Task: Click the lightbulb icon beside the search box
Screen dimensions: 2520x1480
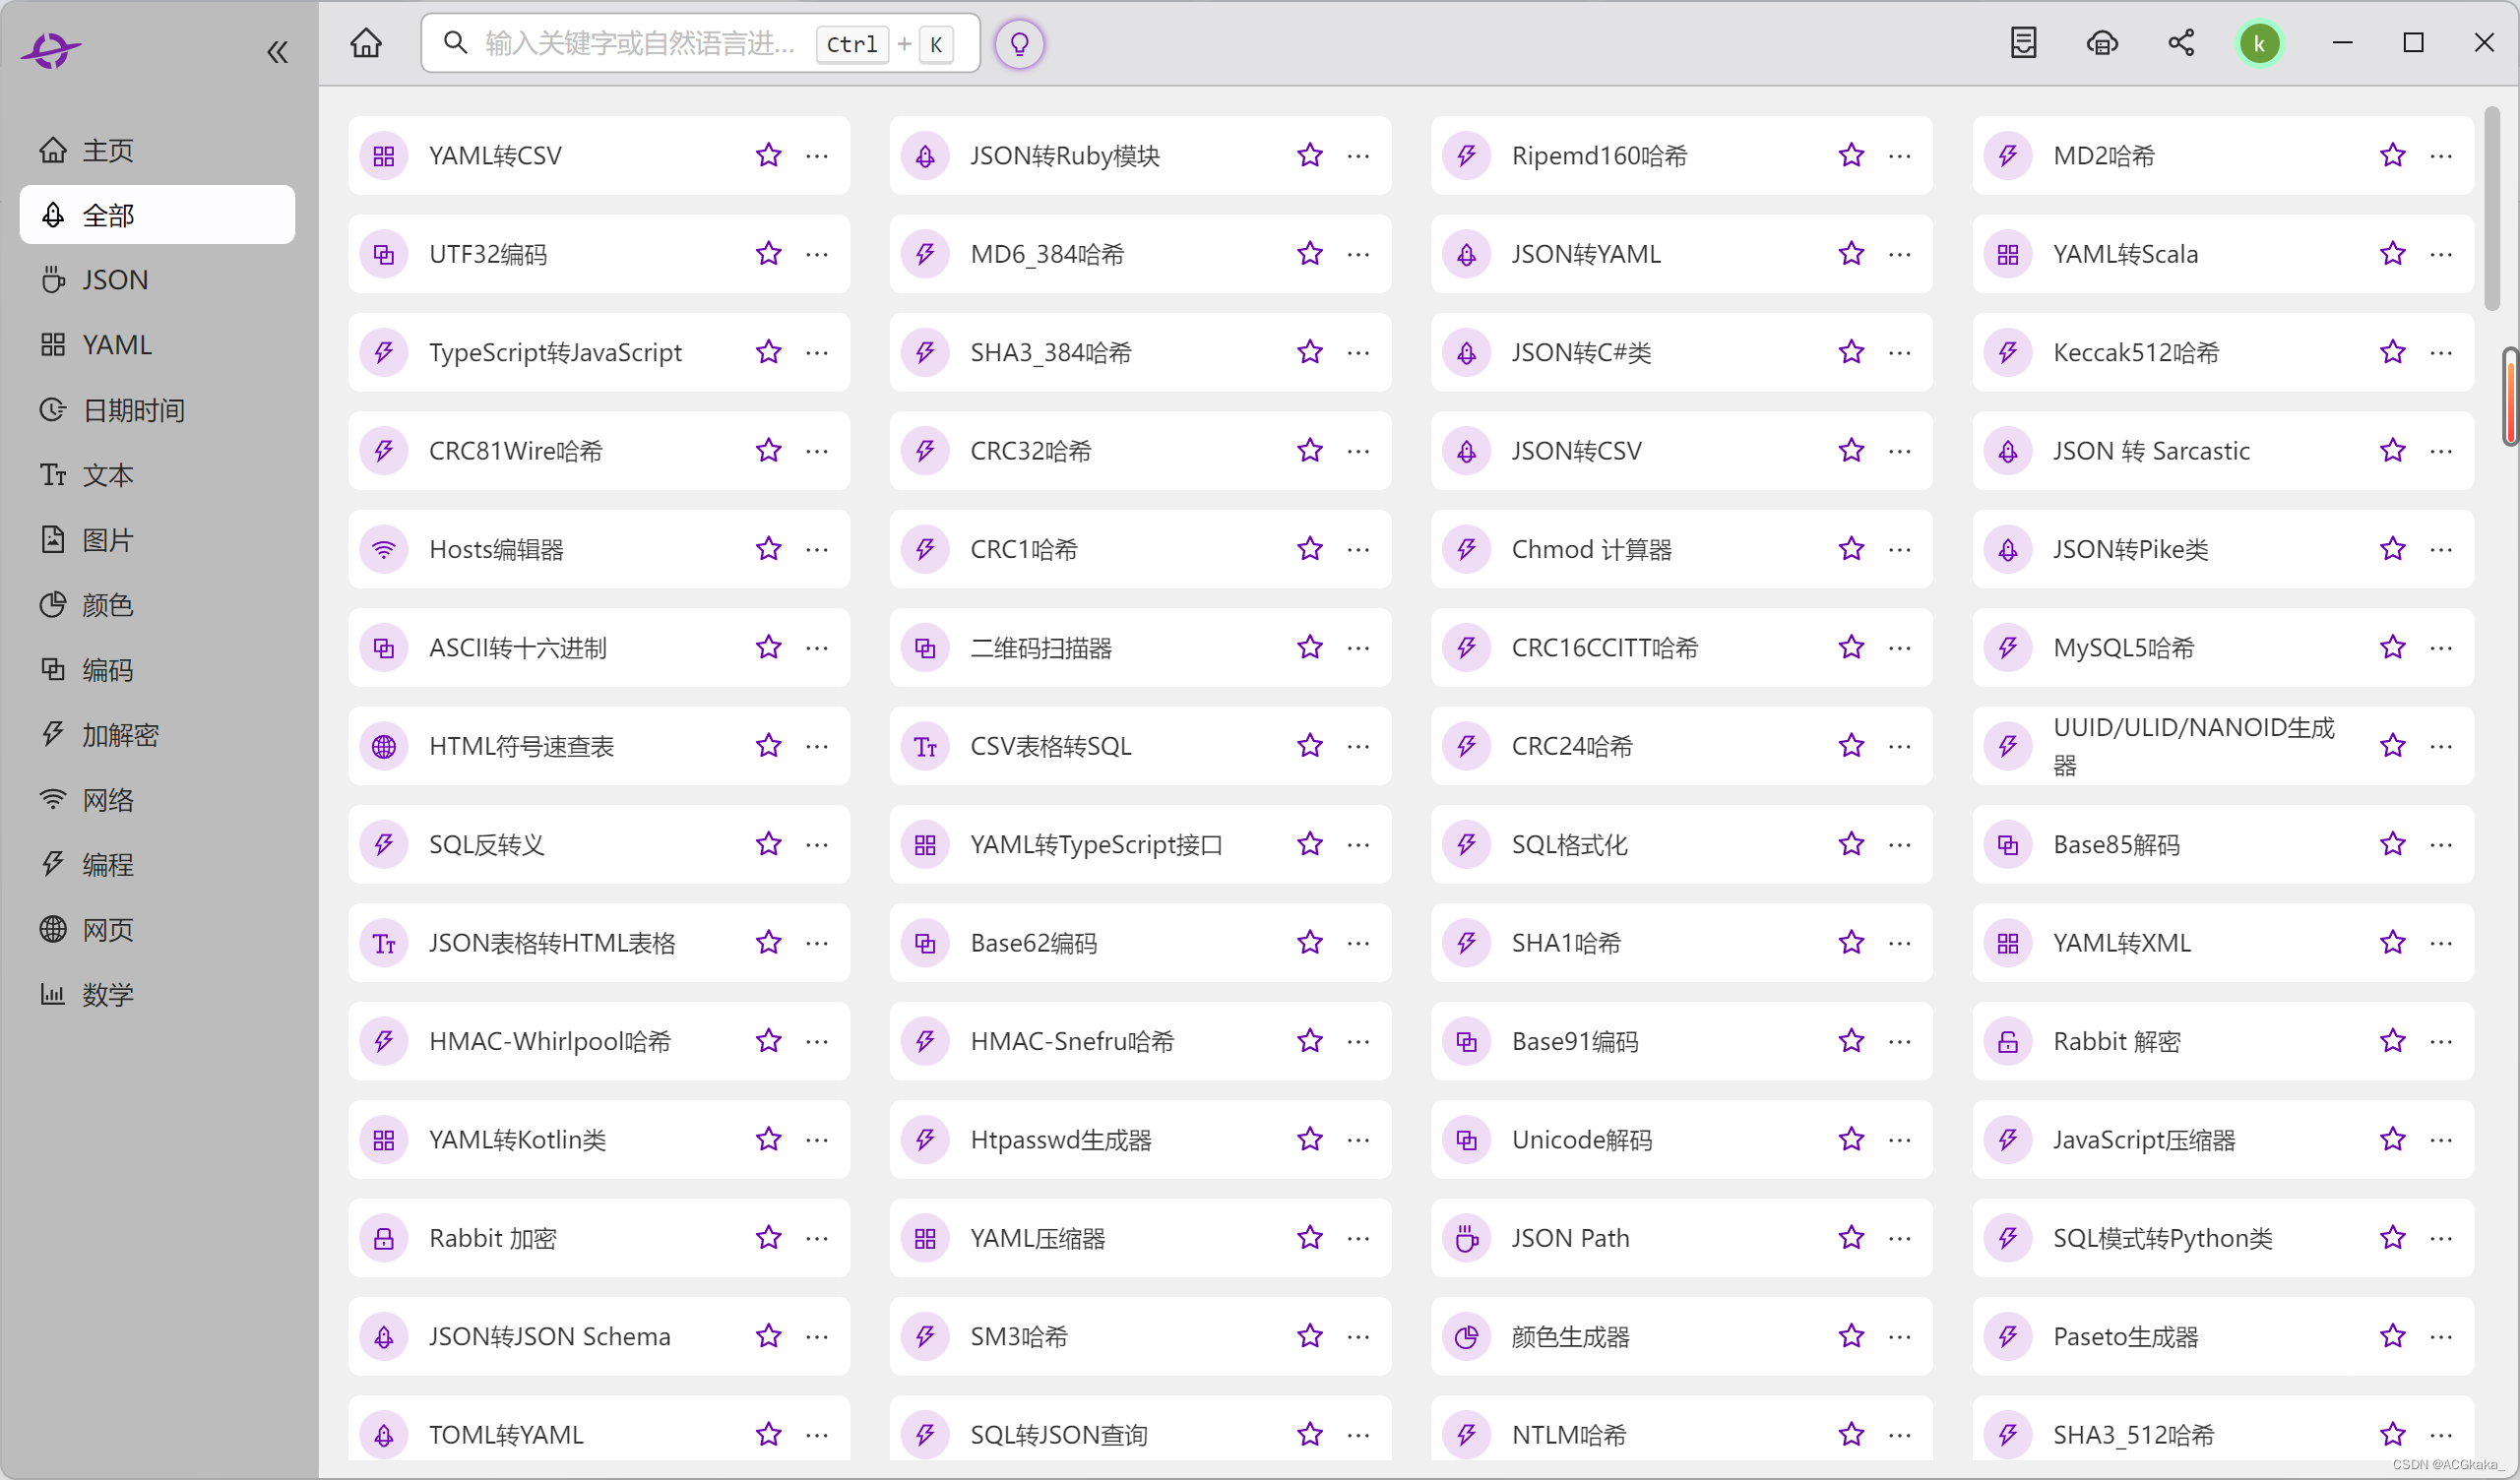Action: coord(1019,44)
